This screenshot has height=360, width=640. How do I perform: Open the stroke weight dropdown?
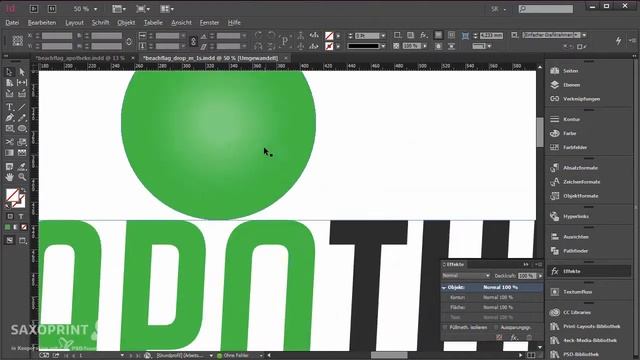click(x=383, y=36)
